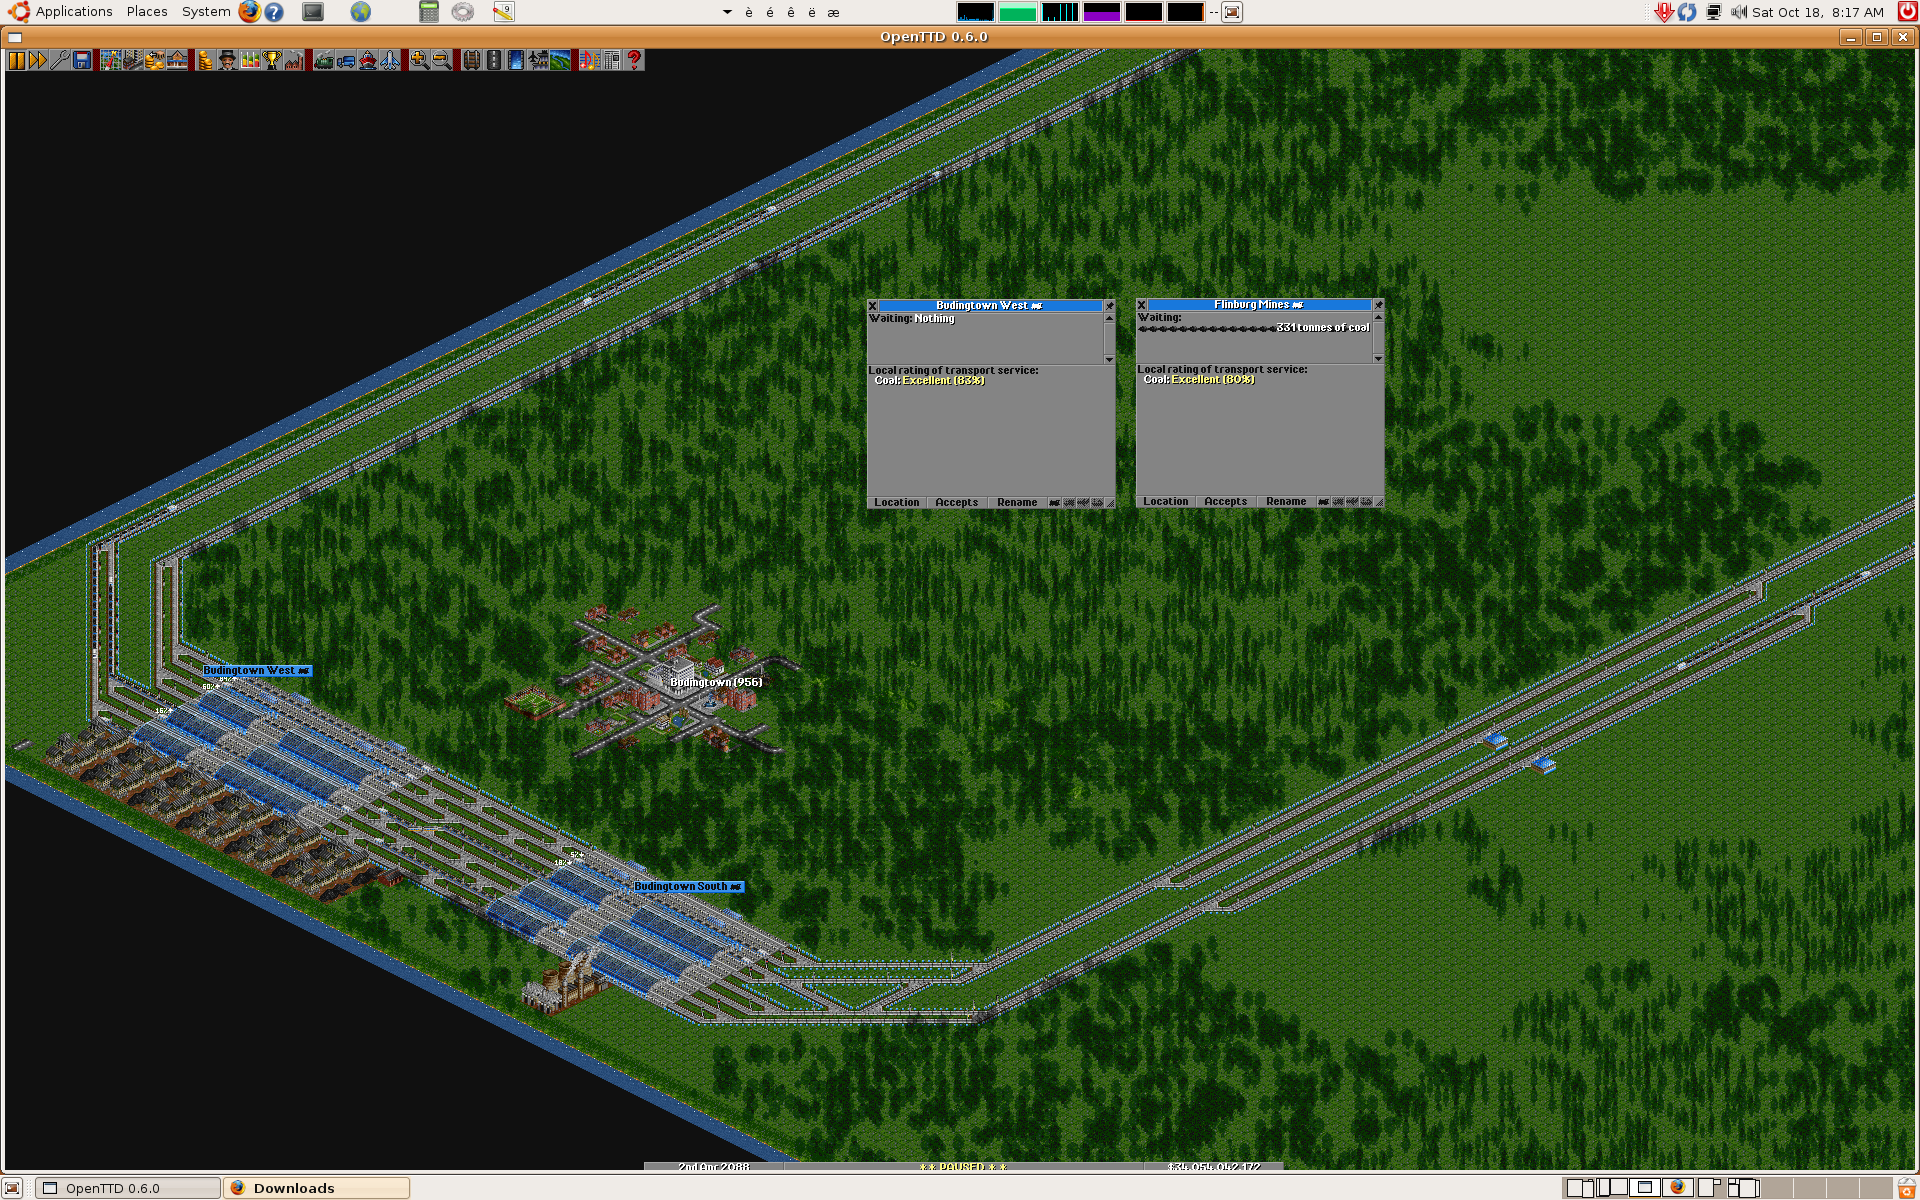Open company information manager face icon
The width and height of the screenshot is (1920, 1200).
pos(227,60)
